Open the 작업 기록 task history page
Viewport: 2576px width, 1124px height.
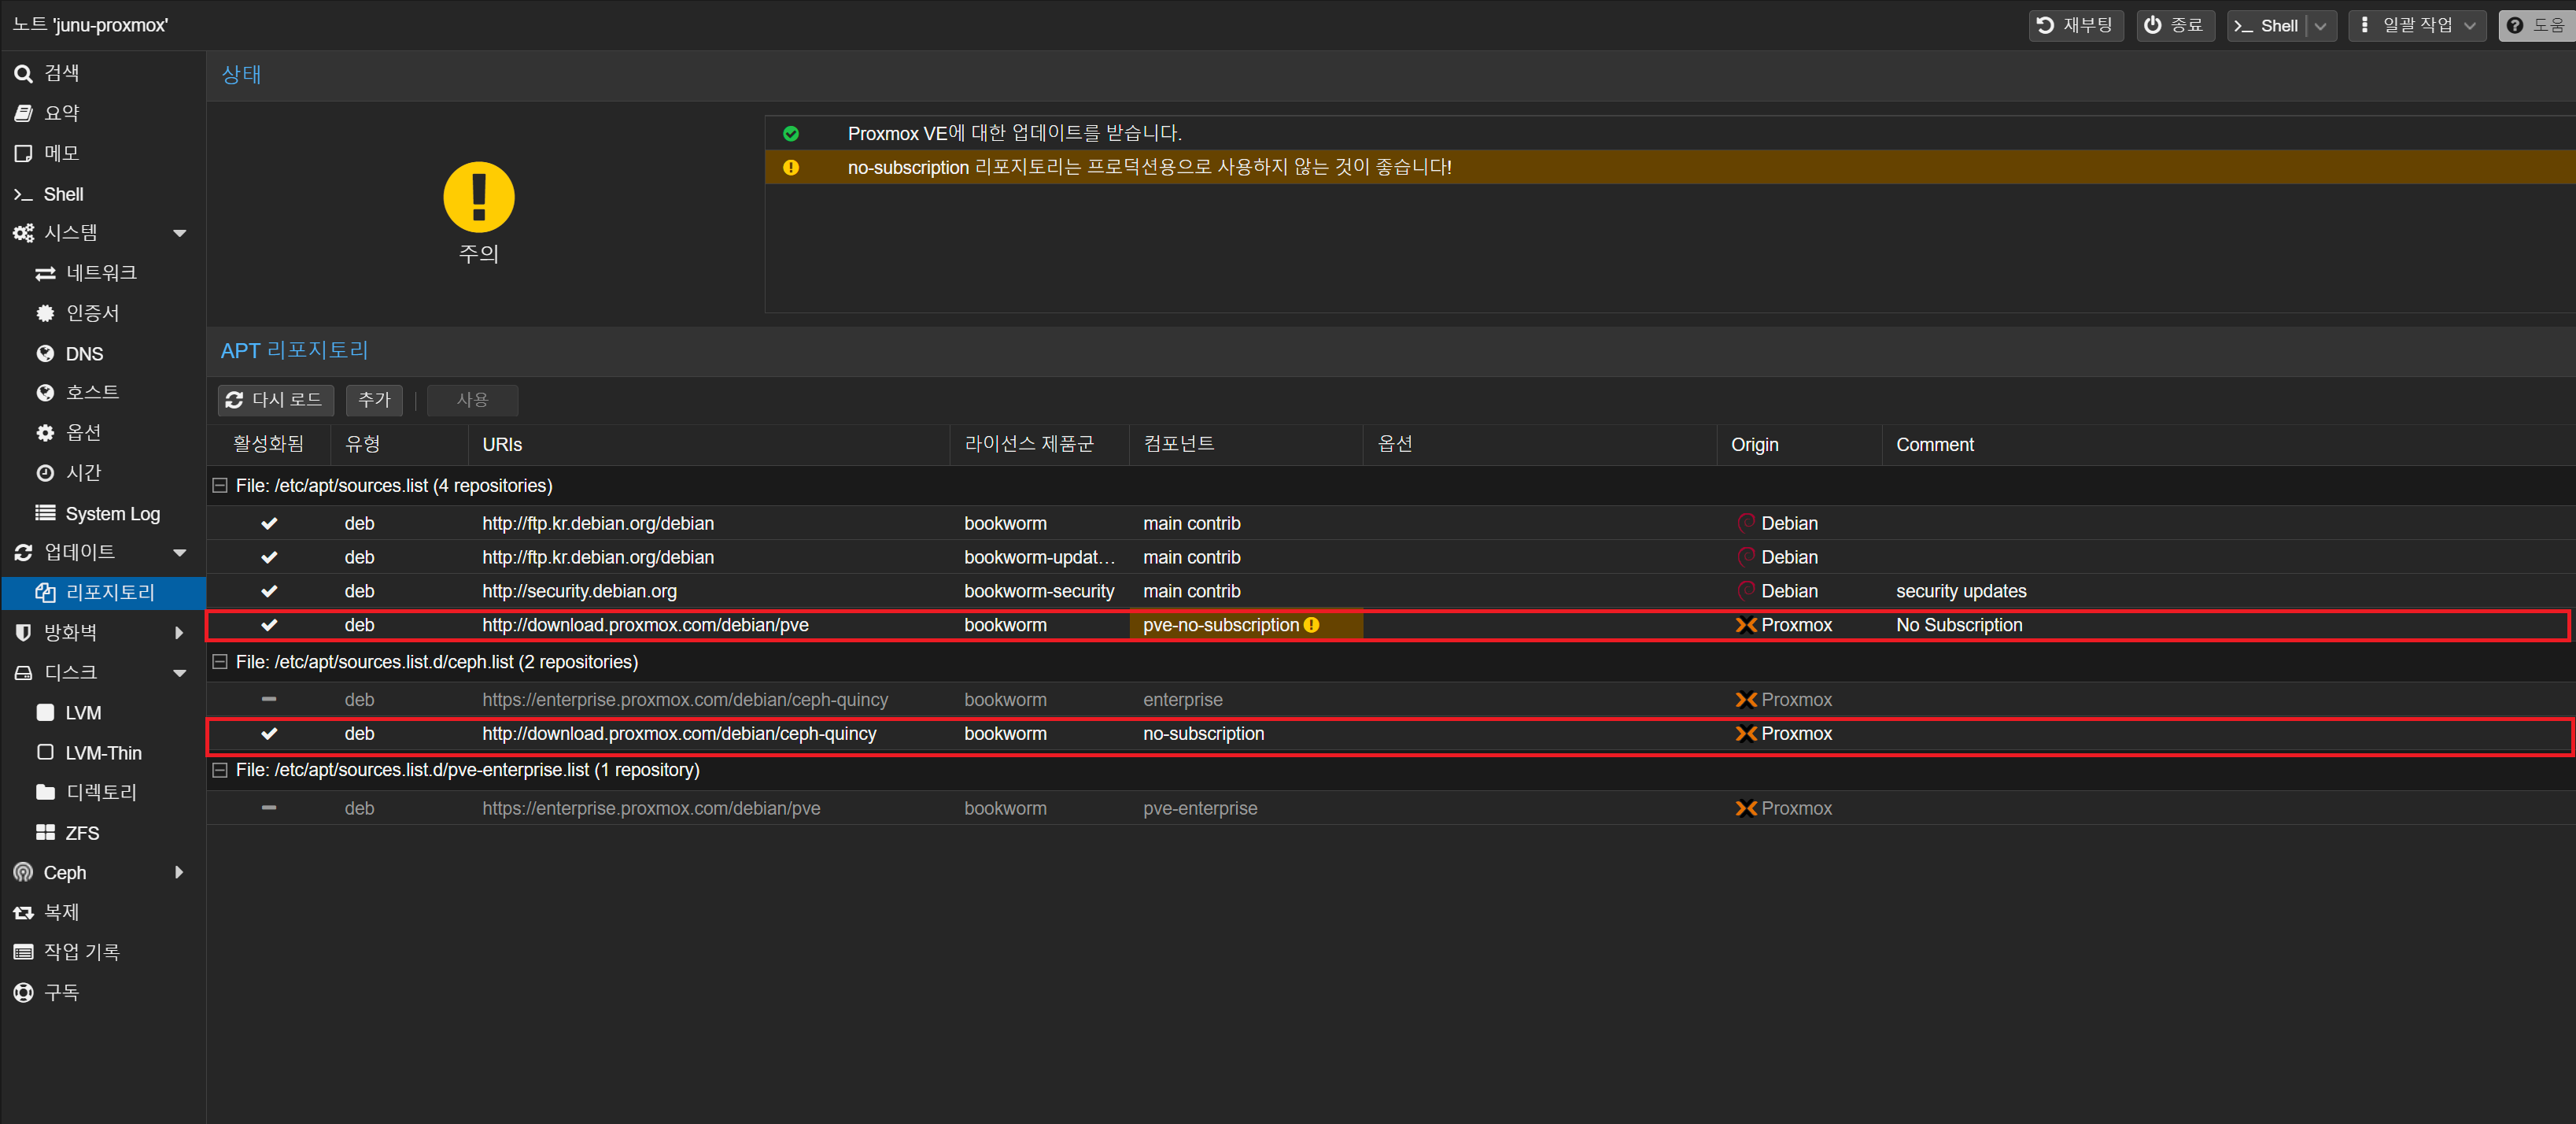(80, 952)
